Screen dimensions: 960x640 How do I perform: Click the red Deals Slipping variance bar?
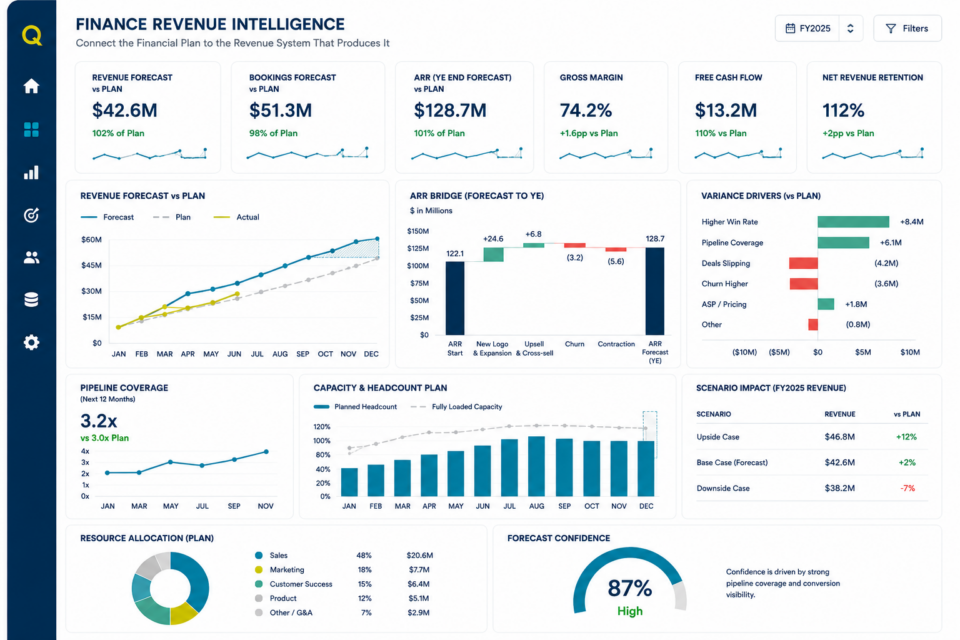[x=803, y=263]
